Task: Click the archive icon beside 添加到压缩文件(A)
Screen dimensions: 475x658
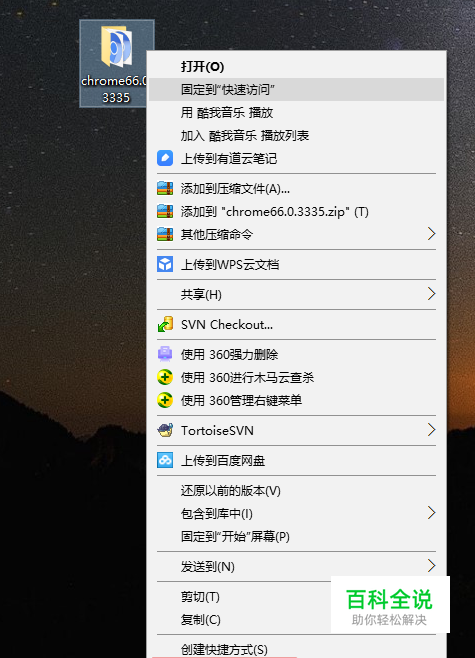Action: (x=165, y=188)
